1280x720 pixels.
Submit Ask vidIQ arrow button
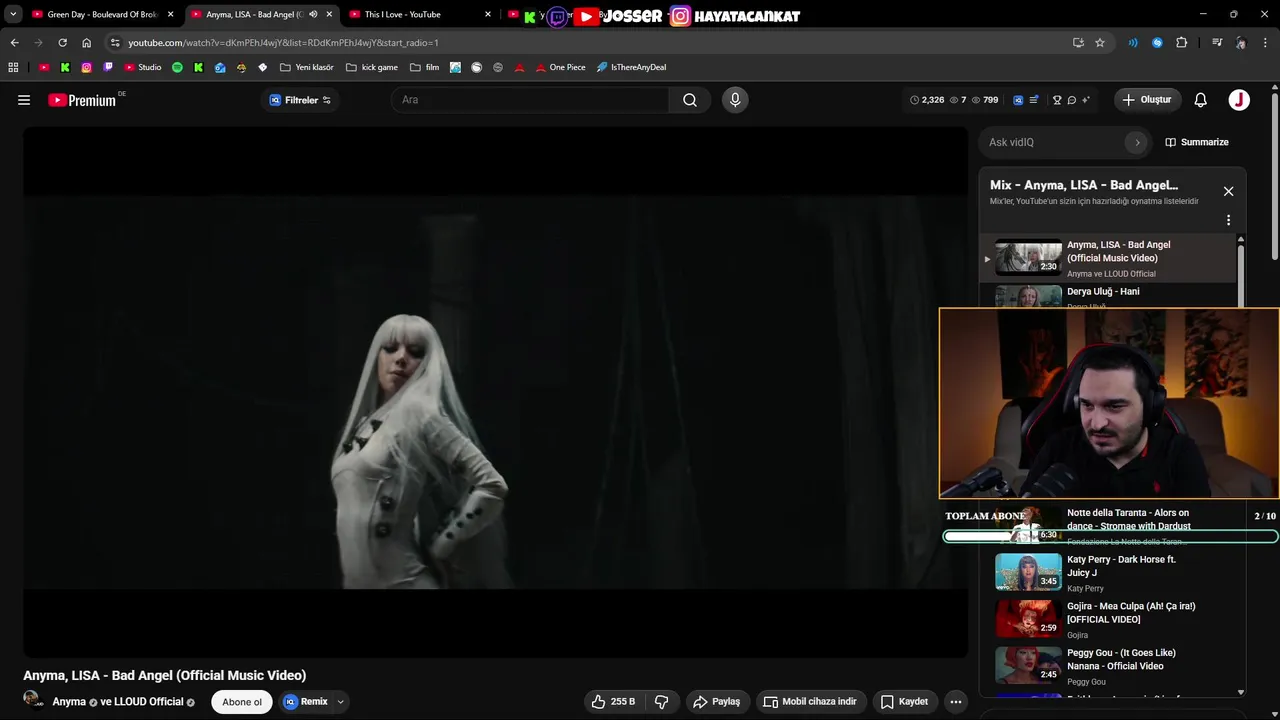click(1137, 142)
